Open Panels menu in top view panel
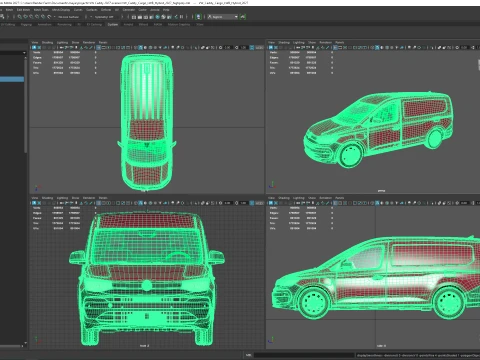The width and height of the screenshot is (480, 360). tap(103, 42)
